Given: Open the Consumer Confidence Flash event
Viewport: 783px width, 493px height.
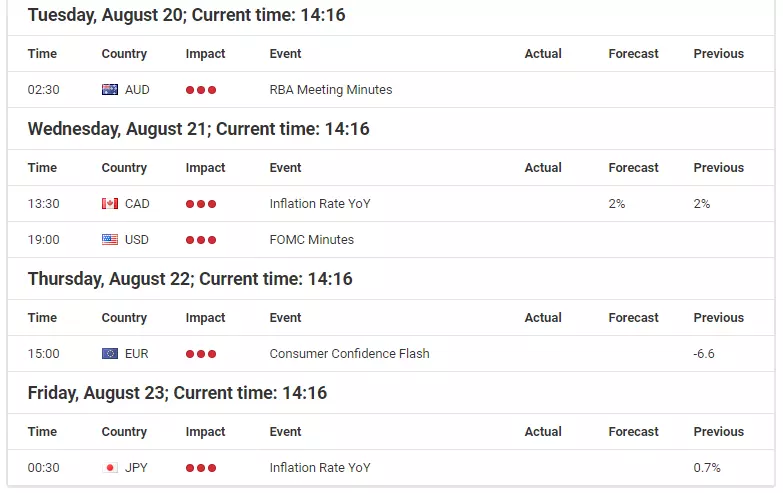Looking at the screenshot, I should (350, 354).
